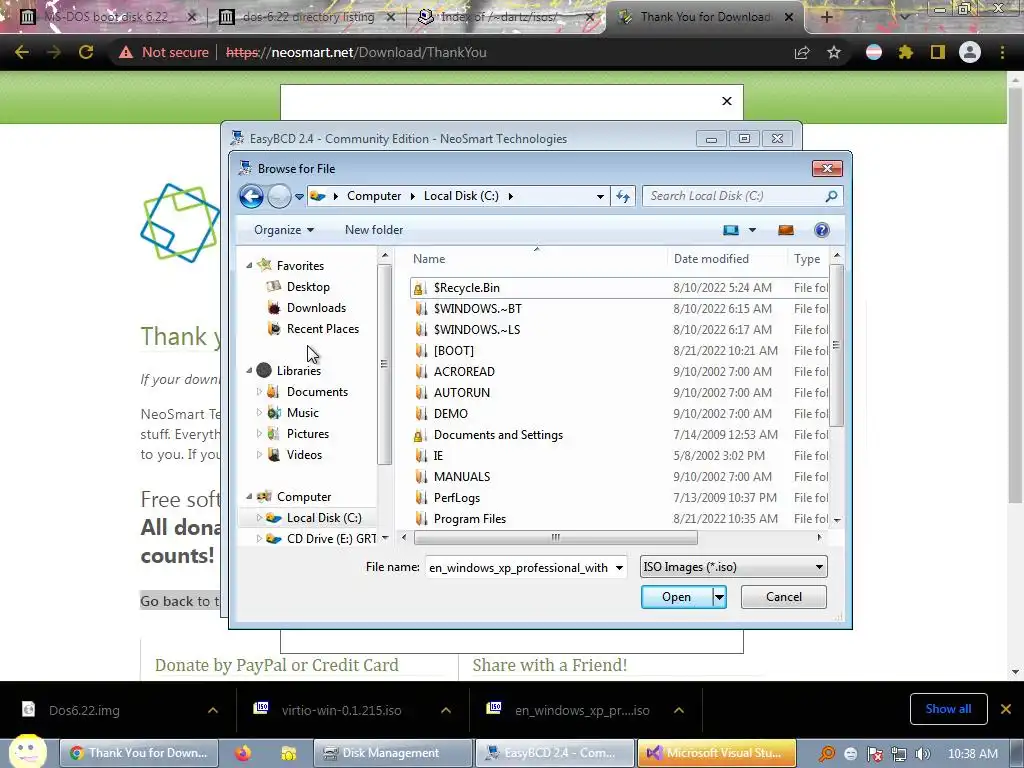
Task: Click New folder in toolbar
Action: tap(374, 230)
